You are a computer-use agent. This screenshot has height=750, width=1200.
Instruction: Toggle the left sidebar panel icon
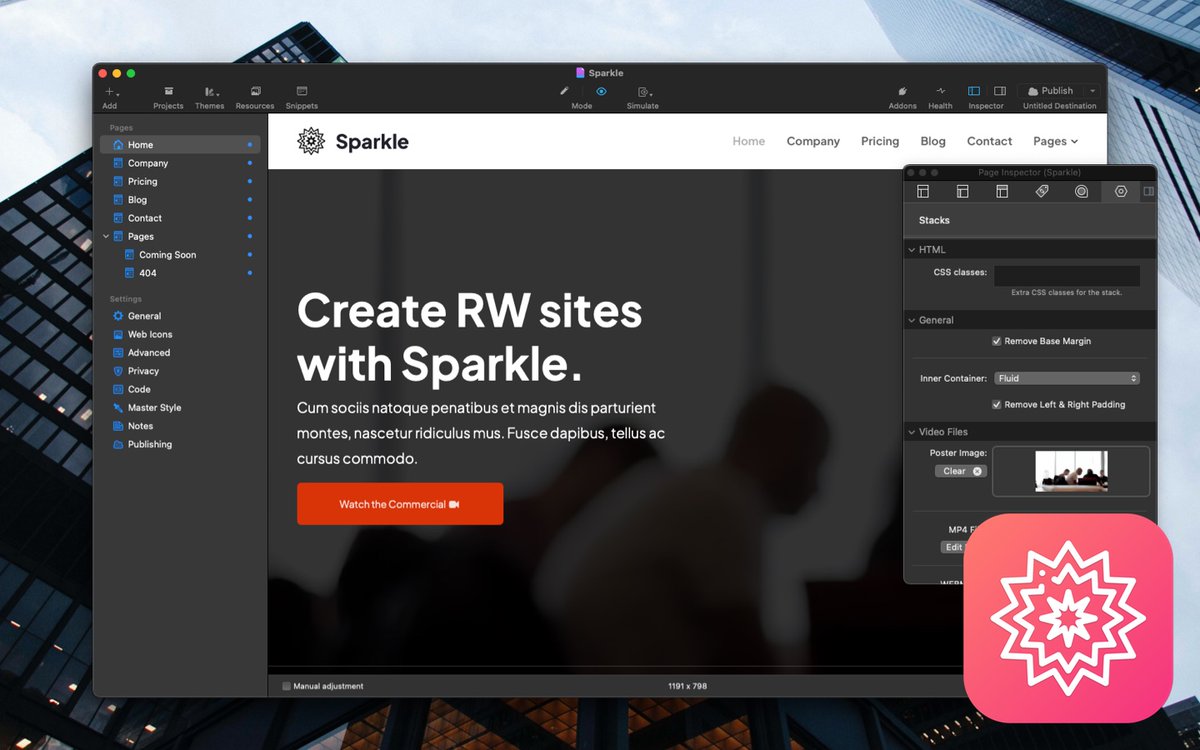974,91
